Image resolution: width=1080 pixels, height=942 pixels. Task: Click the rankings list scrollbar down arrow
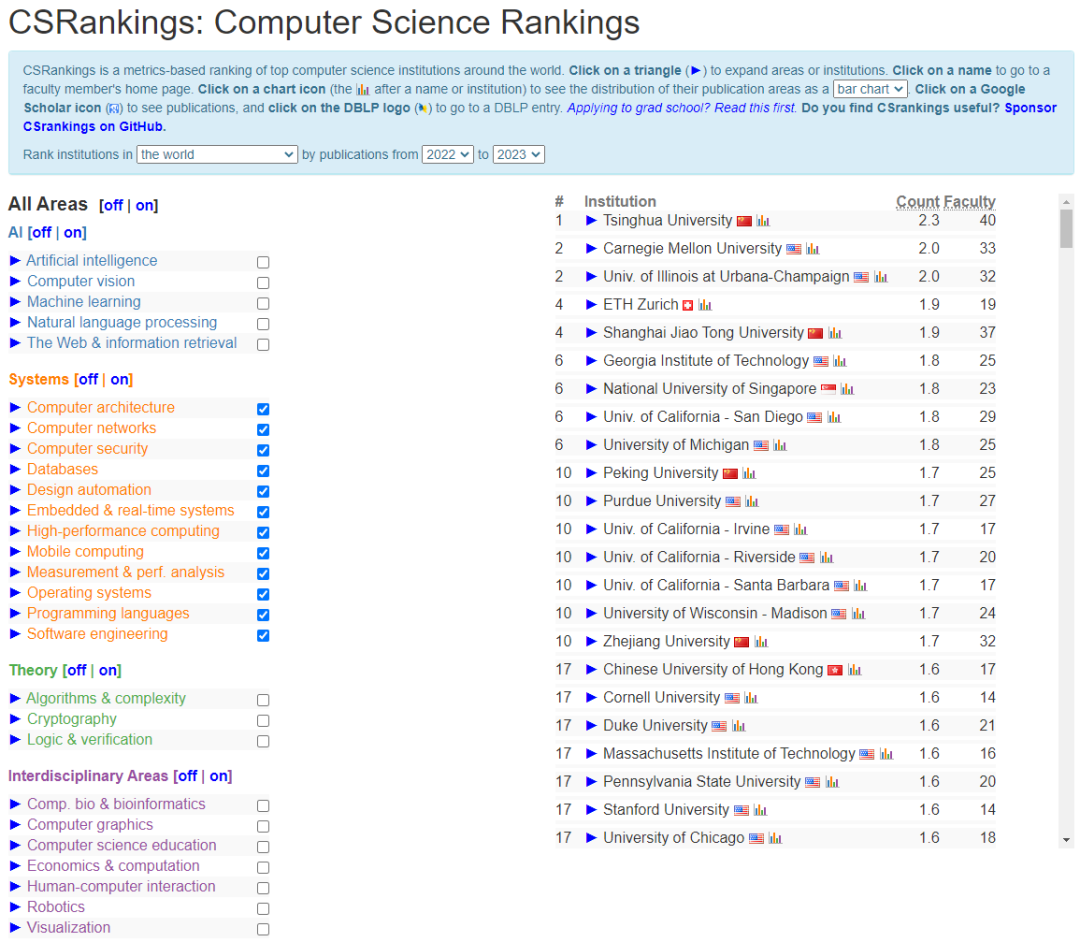pos(1066,839)
